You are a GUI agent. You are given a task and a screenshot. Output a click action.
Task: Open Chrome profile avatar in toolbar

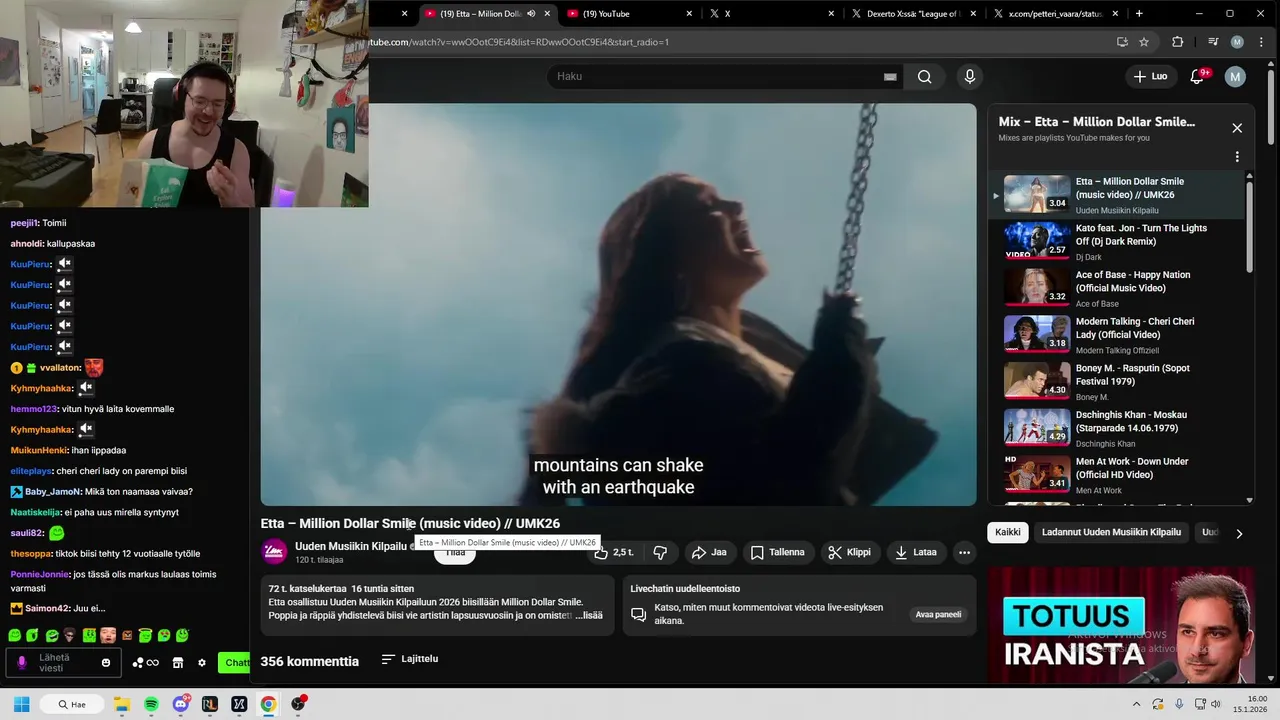1237,42
